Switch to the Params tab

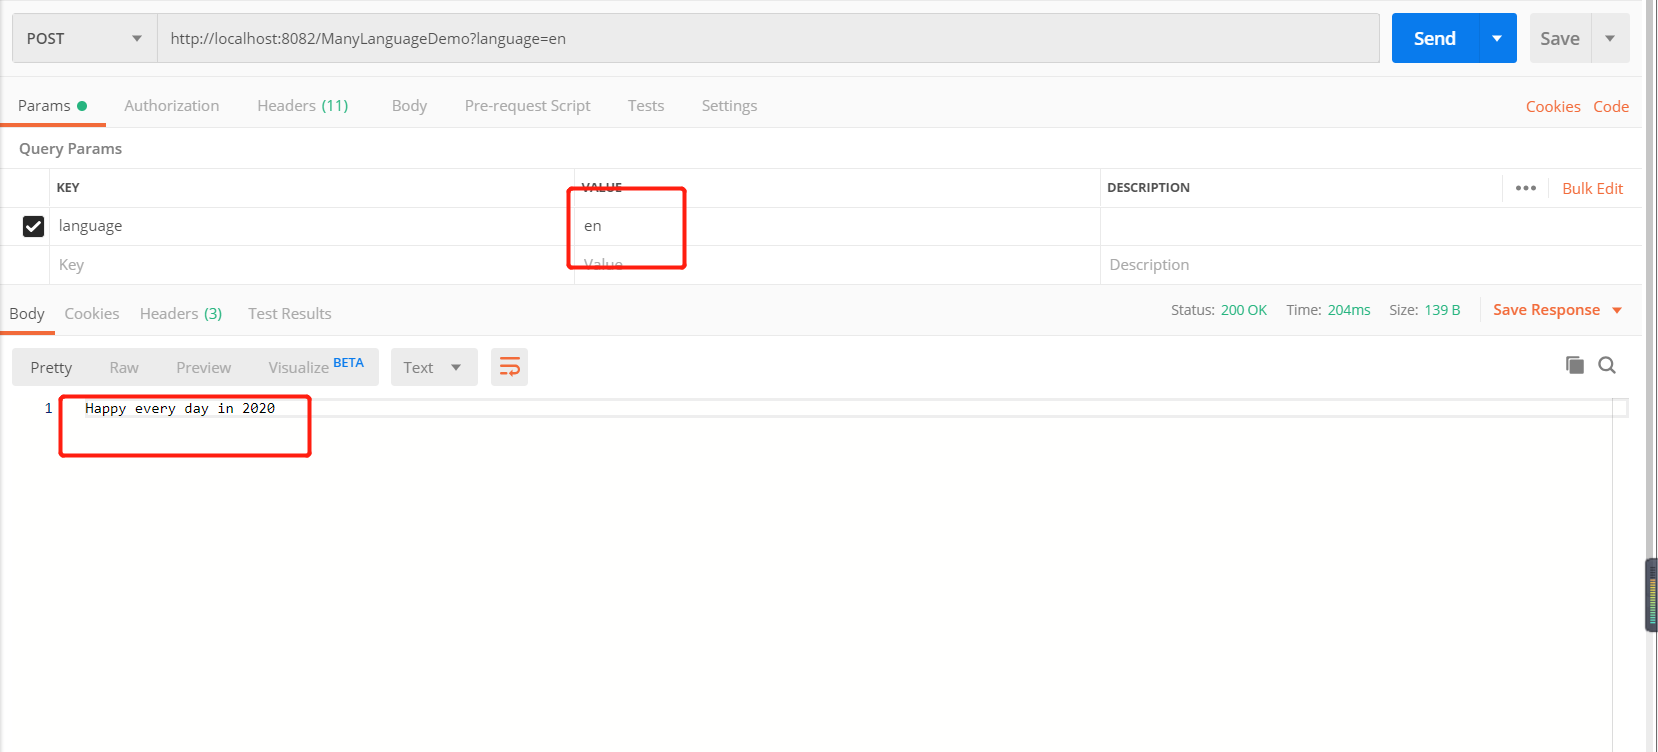(x=52, y=105)
